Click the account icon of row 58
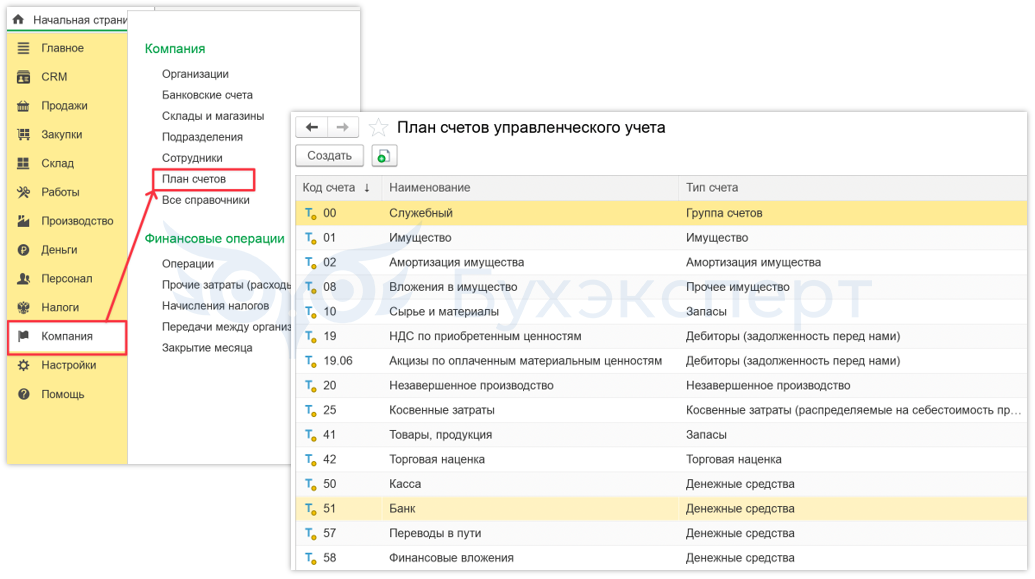The image size is (1035, 579). coord(311,558)
